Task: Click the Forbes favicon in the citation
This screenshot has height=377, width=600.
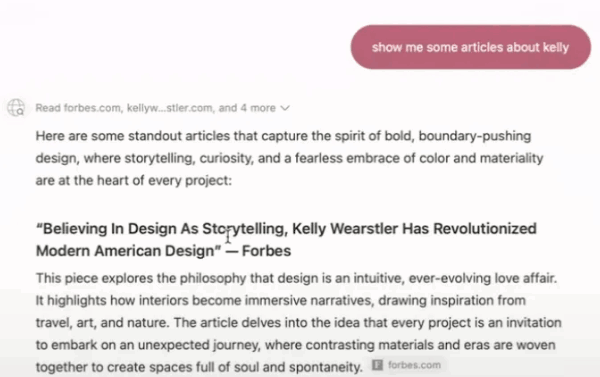Action: point(377,365)
